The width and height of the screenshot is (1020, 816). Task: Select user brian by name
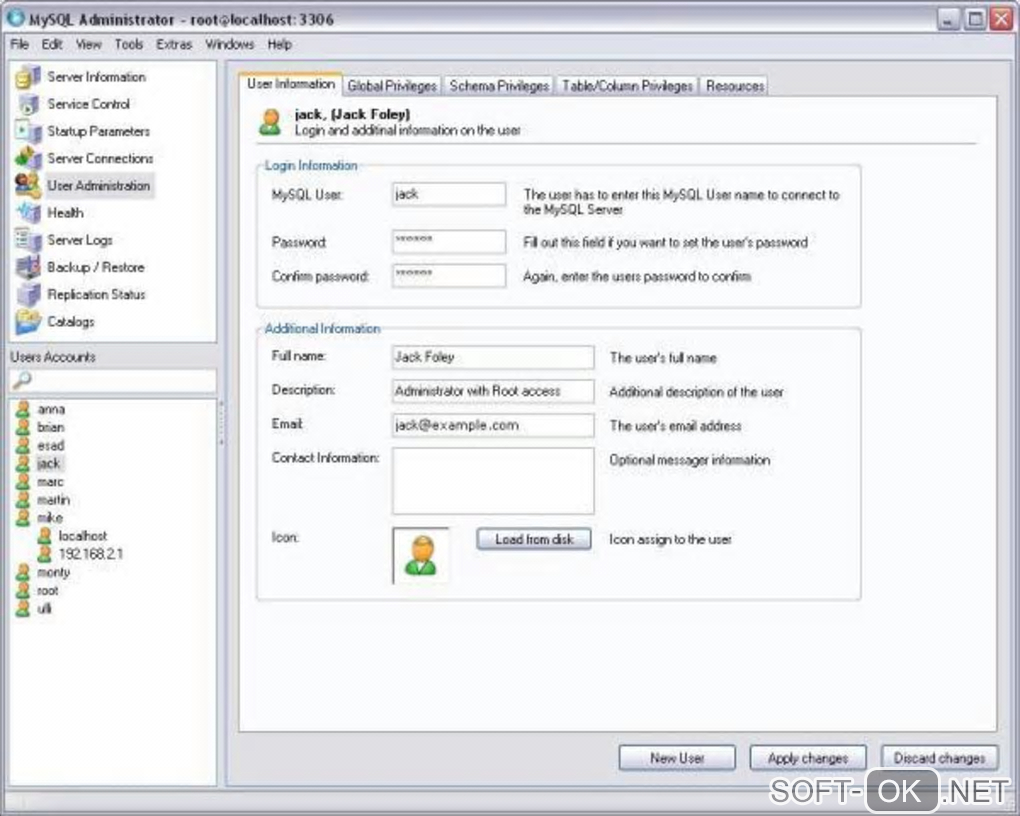51,428
